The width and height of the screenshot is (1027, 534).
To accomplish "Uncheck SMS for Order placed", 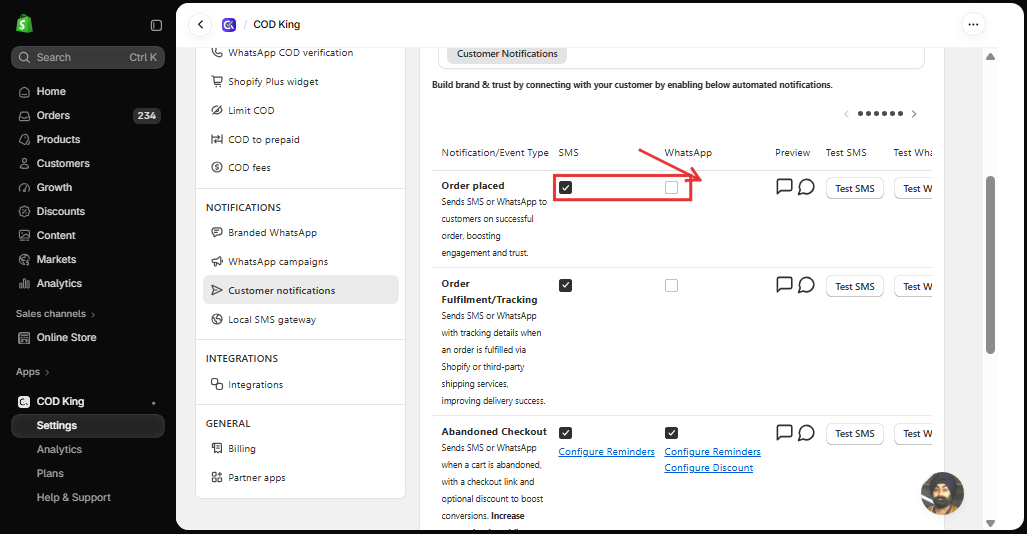I will pyautogui.click(x=566, y=187).
